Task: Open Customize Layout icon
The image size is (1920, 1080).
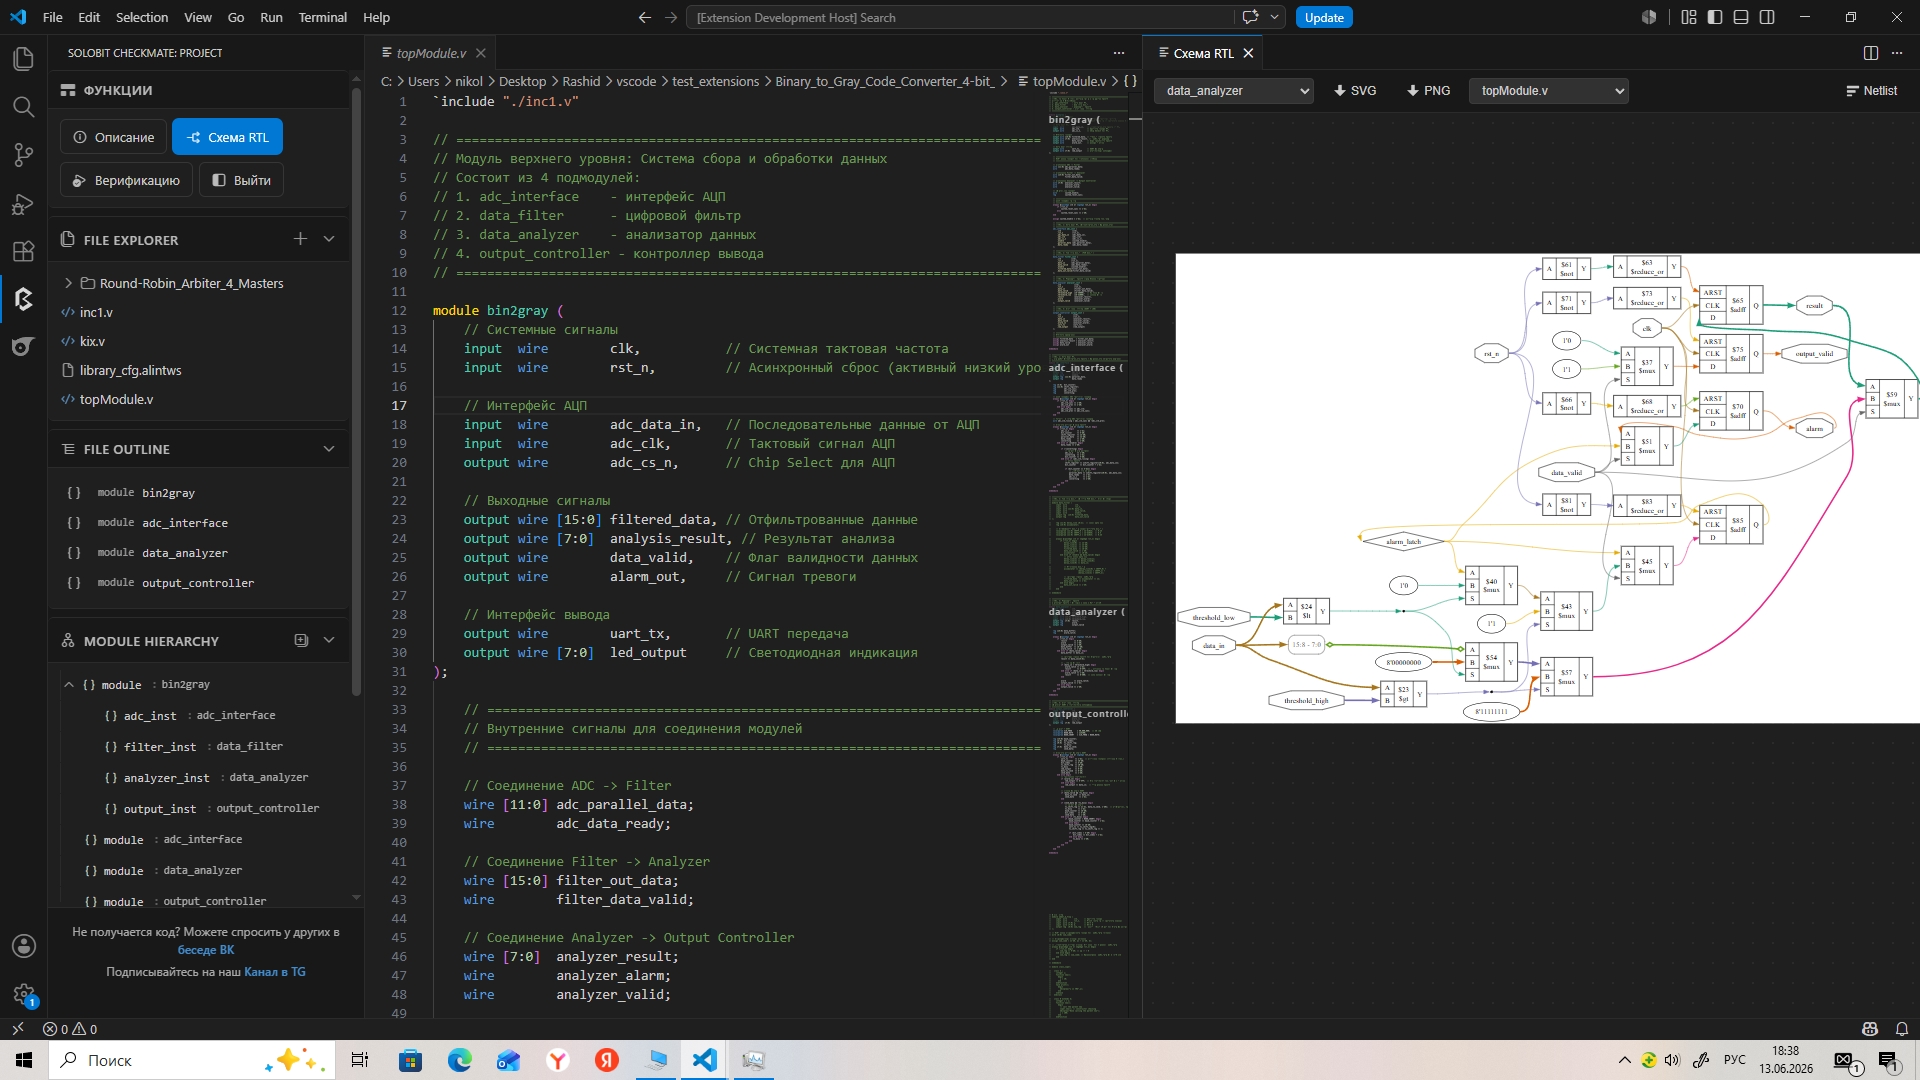Action: (x=1688, y=17)
